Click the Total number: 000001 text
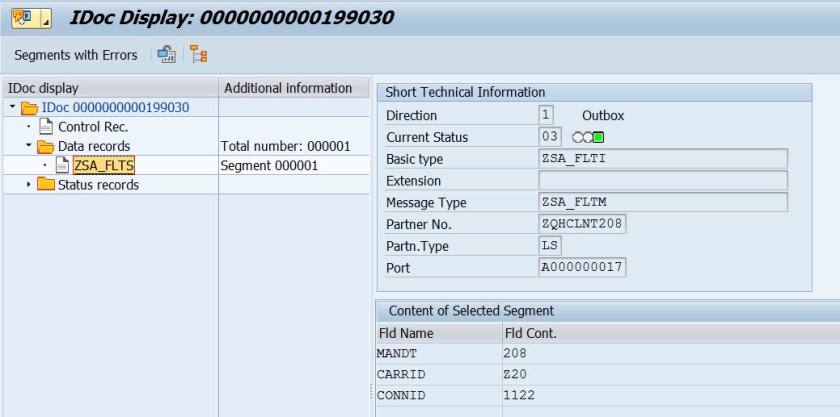840x417 pixels. click(x=286, y=146)
